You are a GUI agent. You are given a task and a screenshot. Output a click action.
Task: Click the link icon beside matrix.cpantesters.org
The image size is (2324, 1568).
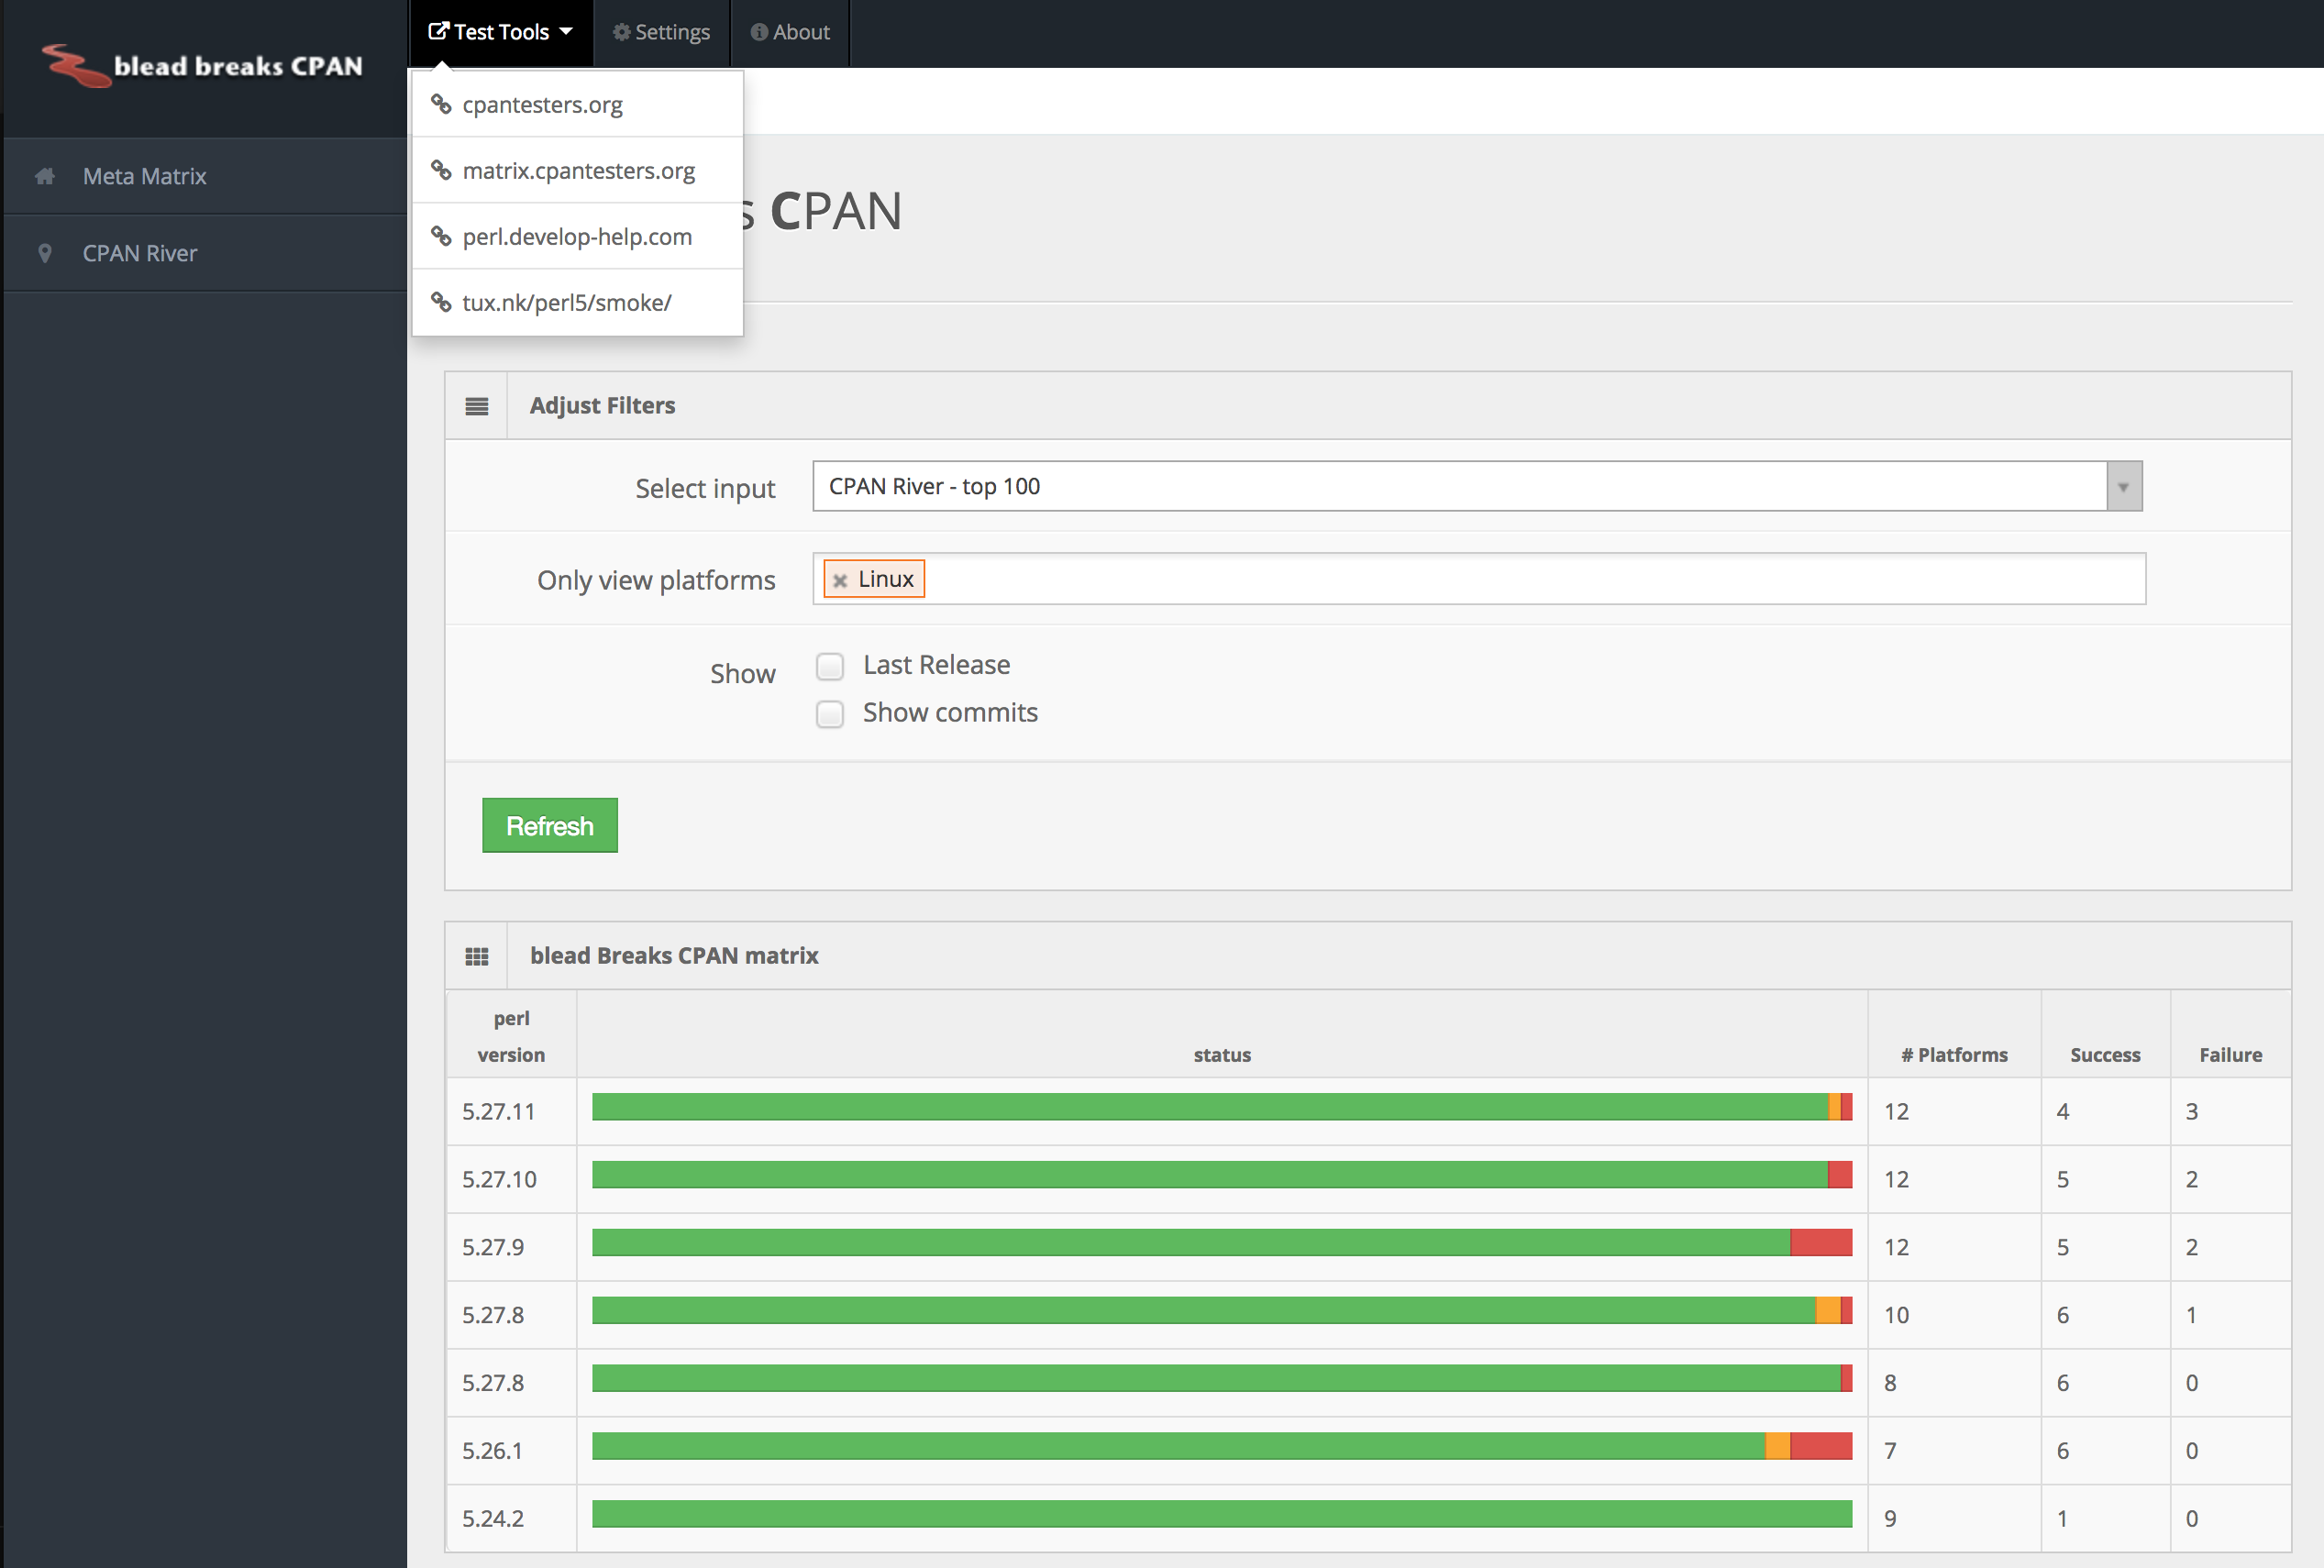point(441,170)
